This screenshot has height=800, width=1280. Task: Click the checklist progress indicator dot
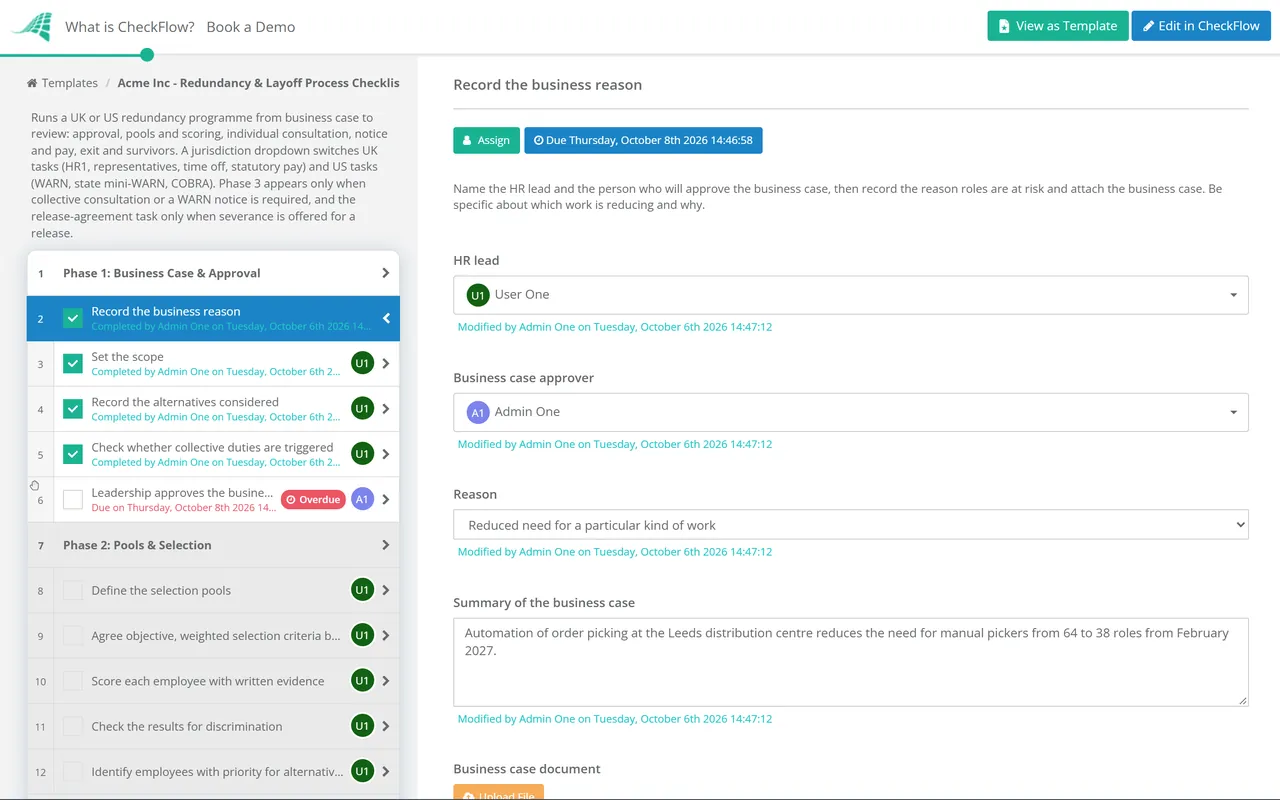point(147,55)
